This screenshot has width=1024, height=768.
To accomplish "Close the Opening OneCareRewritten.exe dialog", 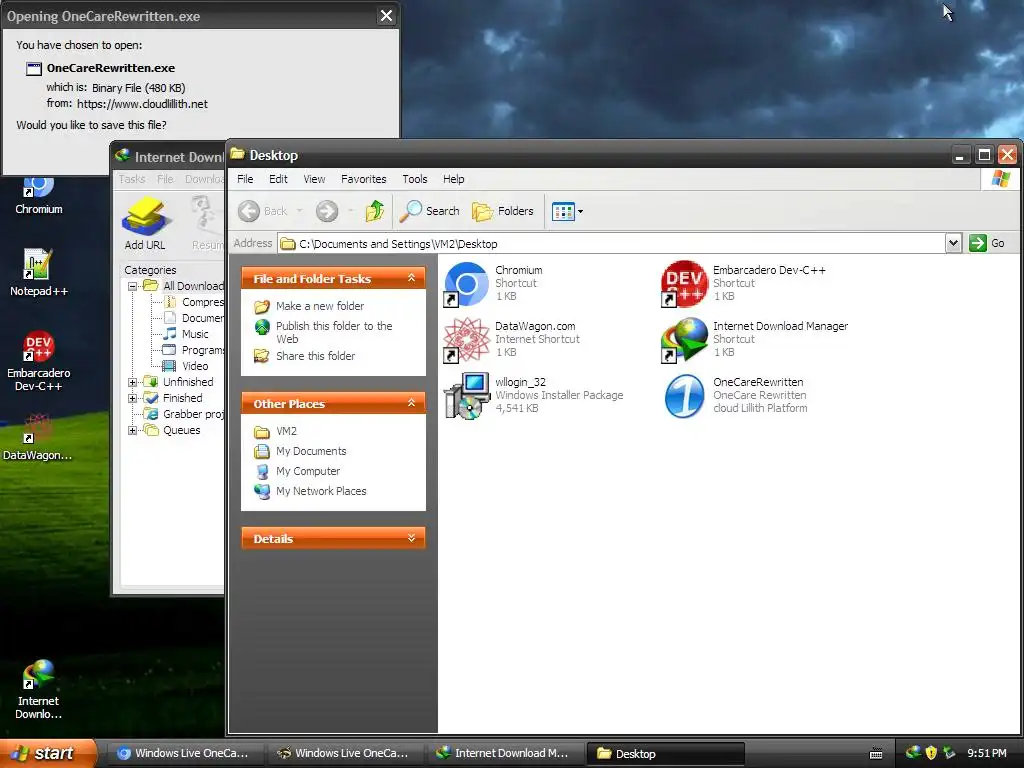I will click(386, 16).
